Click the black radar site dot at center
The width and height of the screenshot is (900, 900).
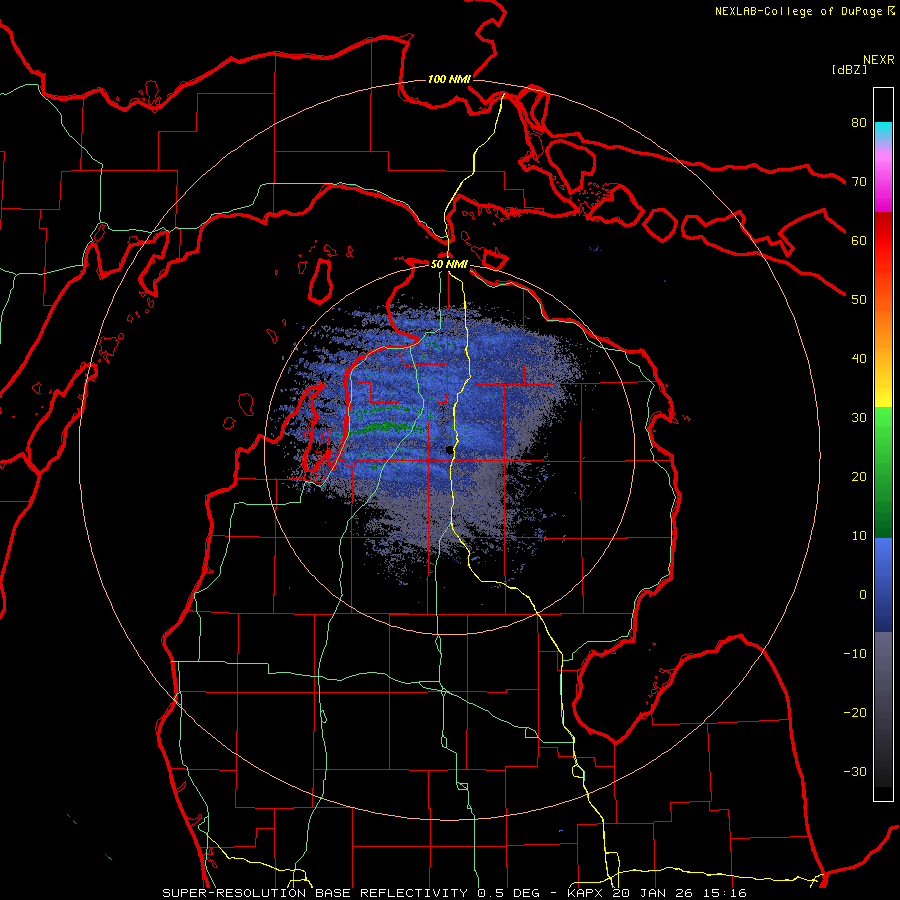[449, 450]
